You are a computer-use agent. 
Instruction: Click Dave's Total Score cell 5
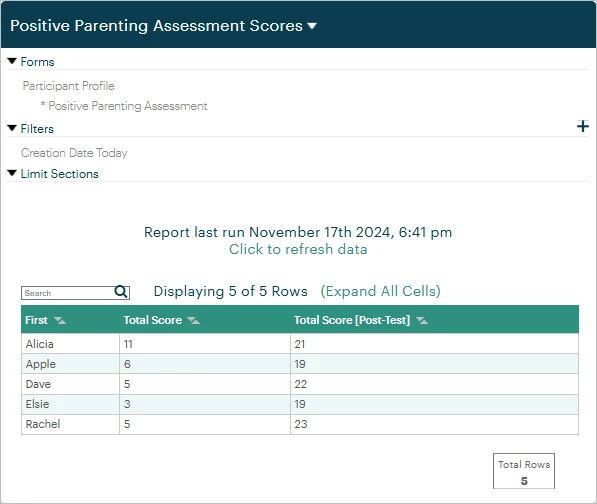[205, 384]
